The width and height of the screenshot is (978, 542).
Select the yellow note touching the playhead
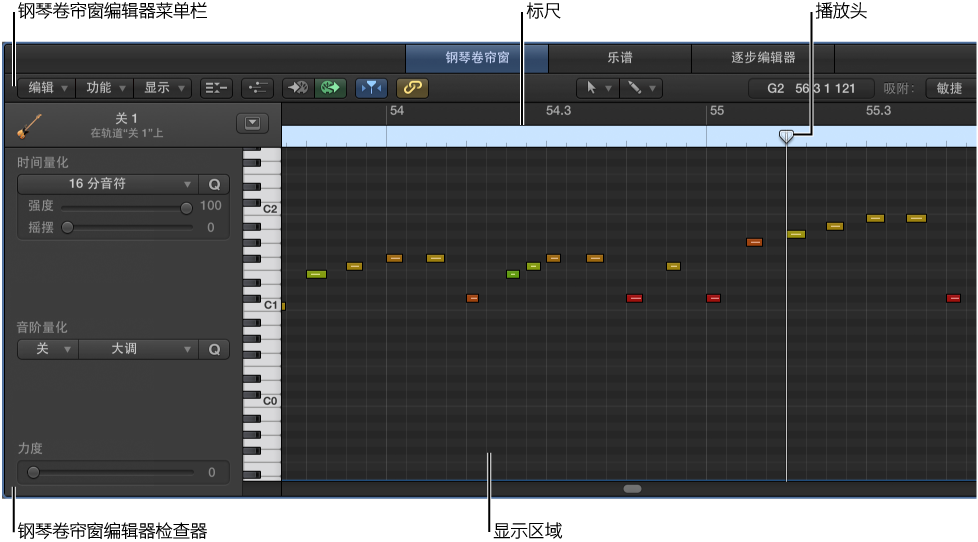point(796,235)
